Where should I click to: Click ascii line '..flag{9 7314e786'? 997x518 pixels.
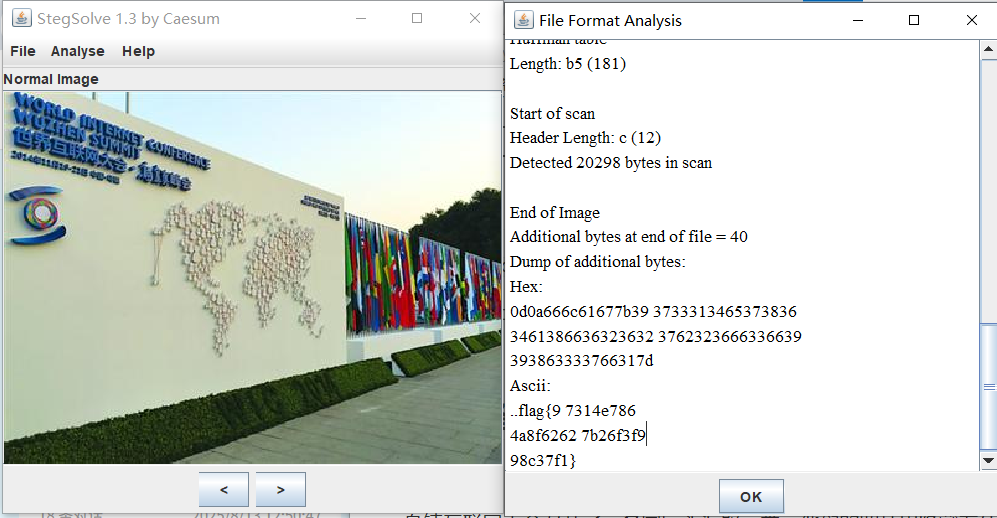(x=573, y=411)
